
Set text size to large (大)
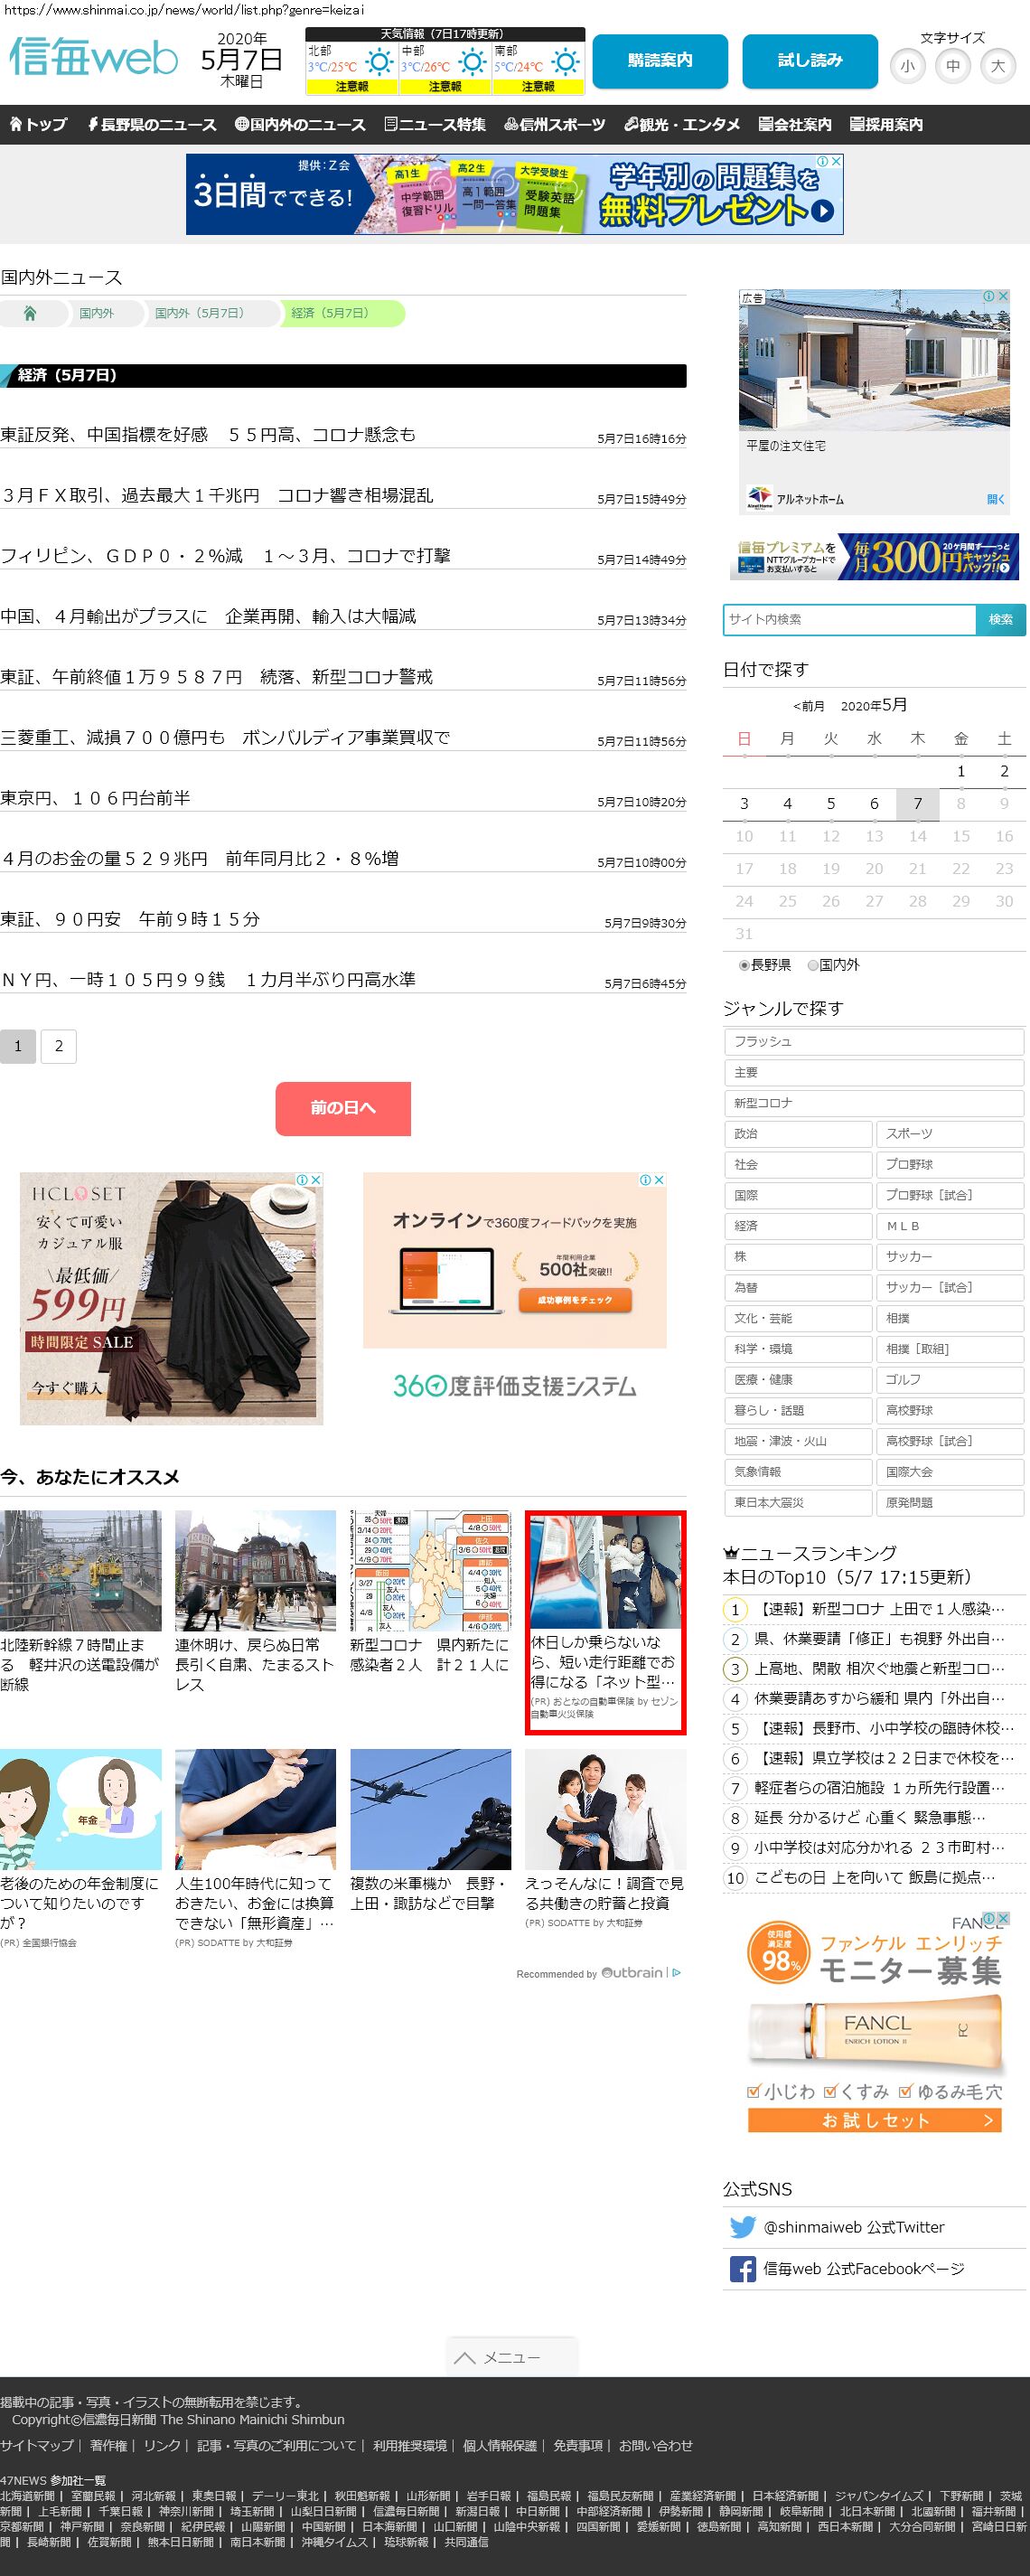coord(997,66)
